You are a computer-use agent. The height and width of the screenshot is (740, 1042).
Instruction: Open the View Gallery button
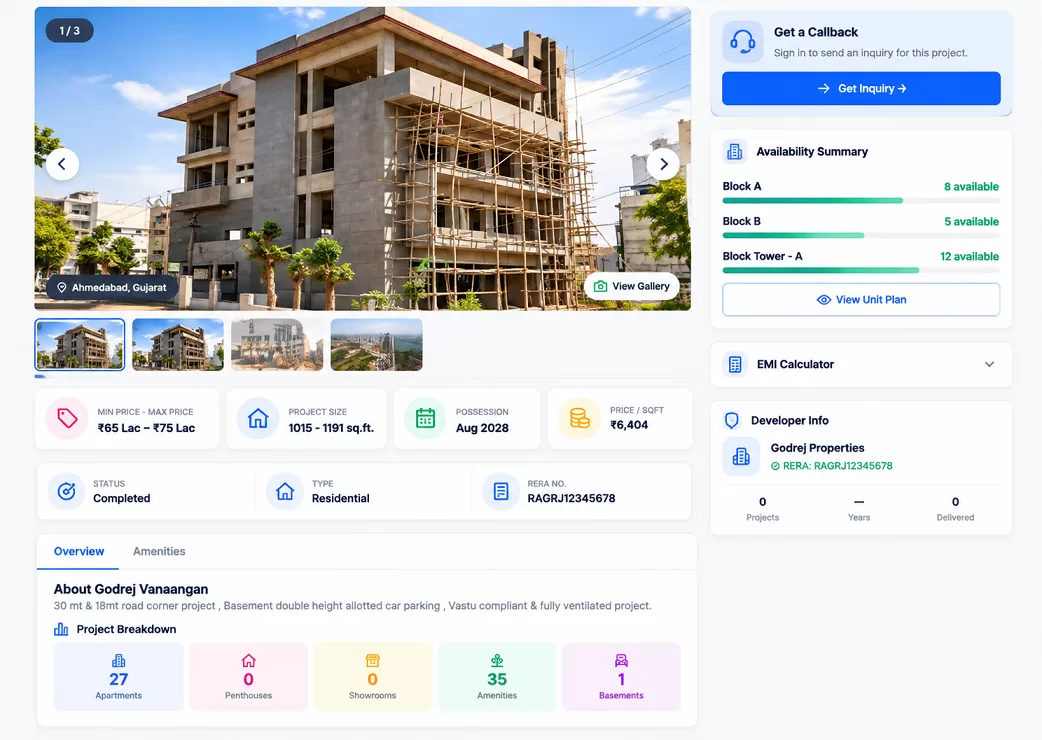click(632, 286)
